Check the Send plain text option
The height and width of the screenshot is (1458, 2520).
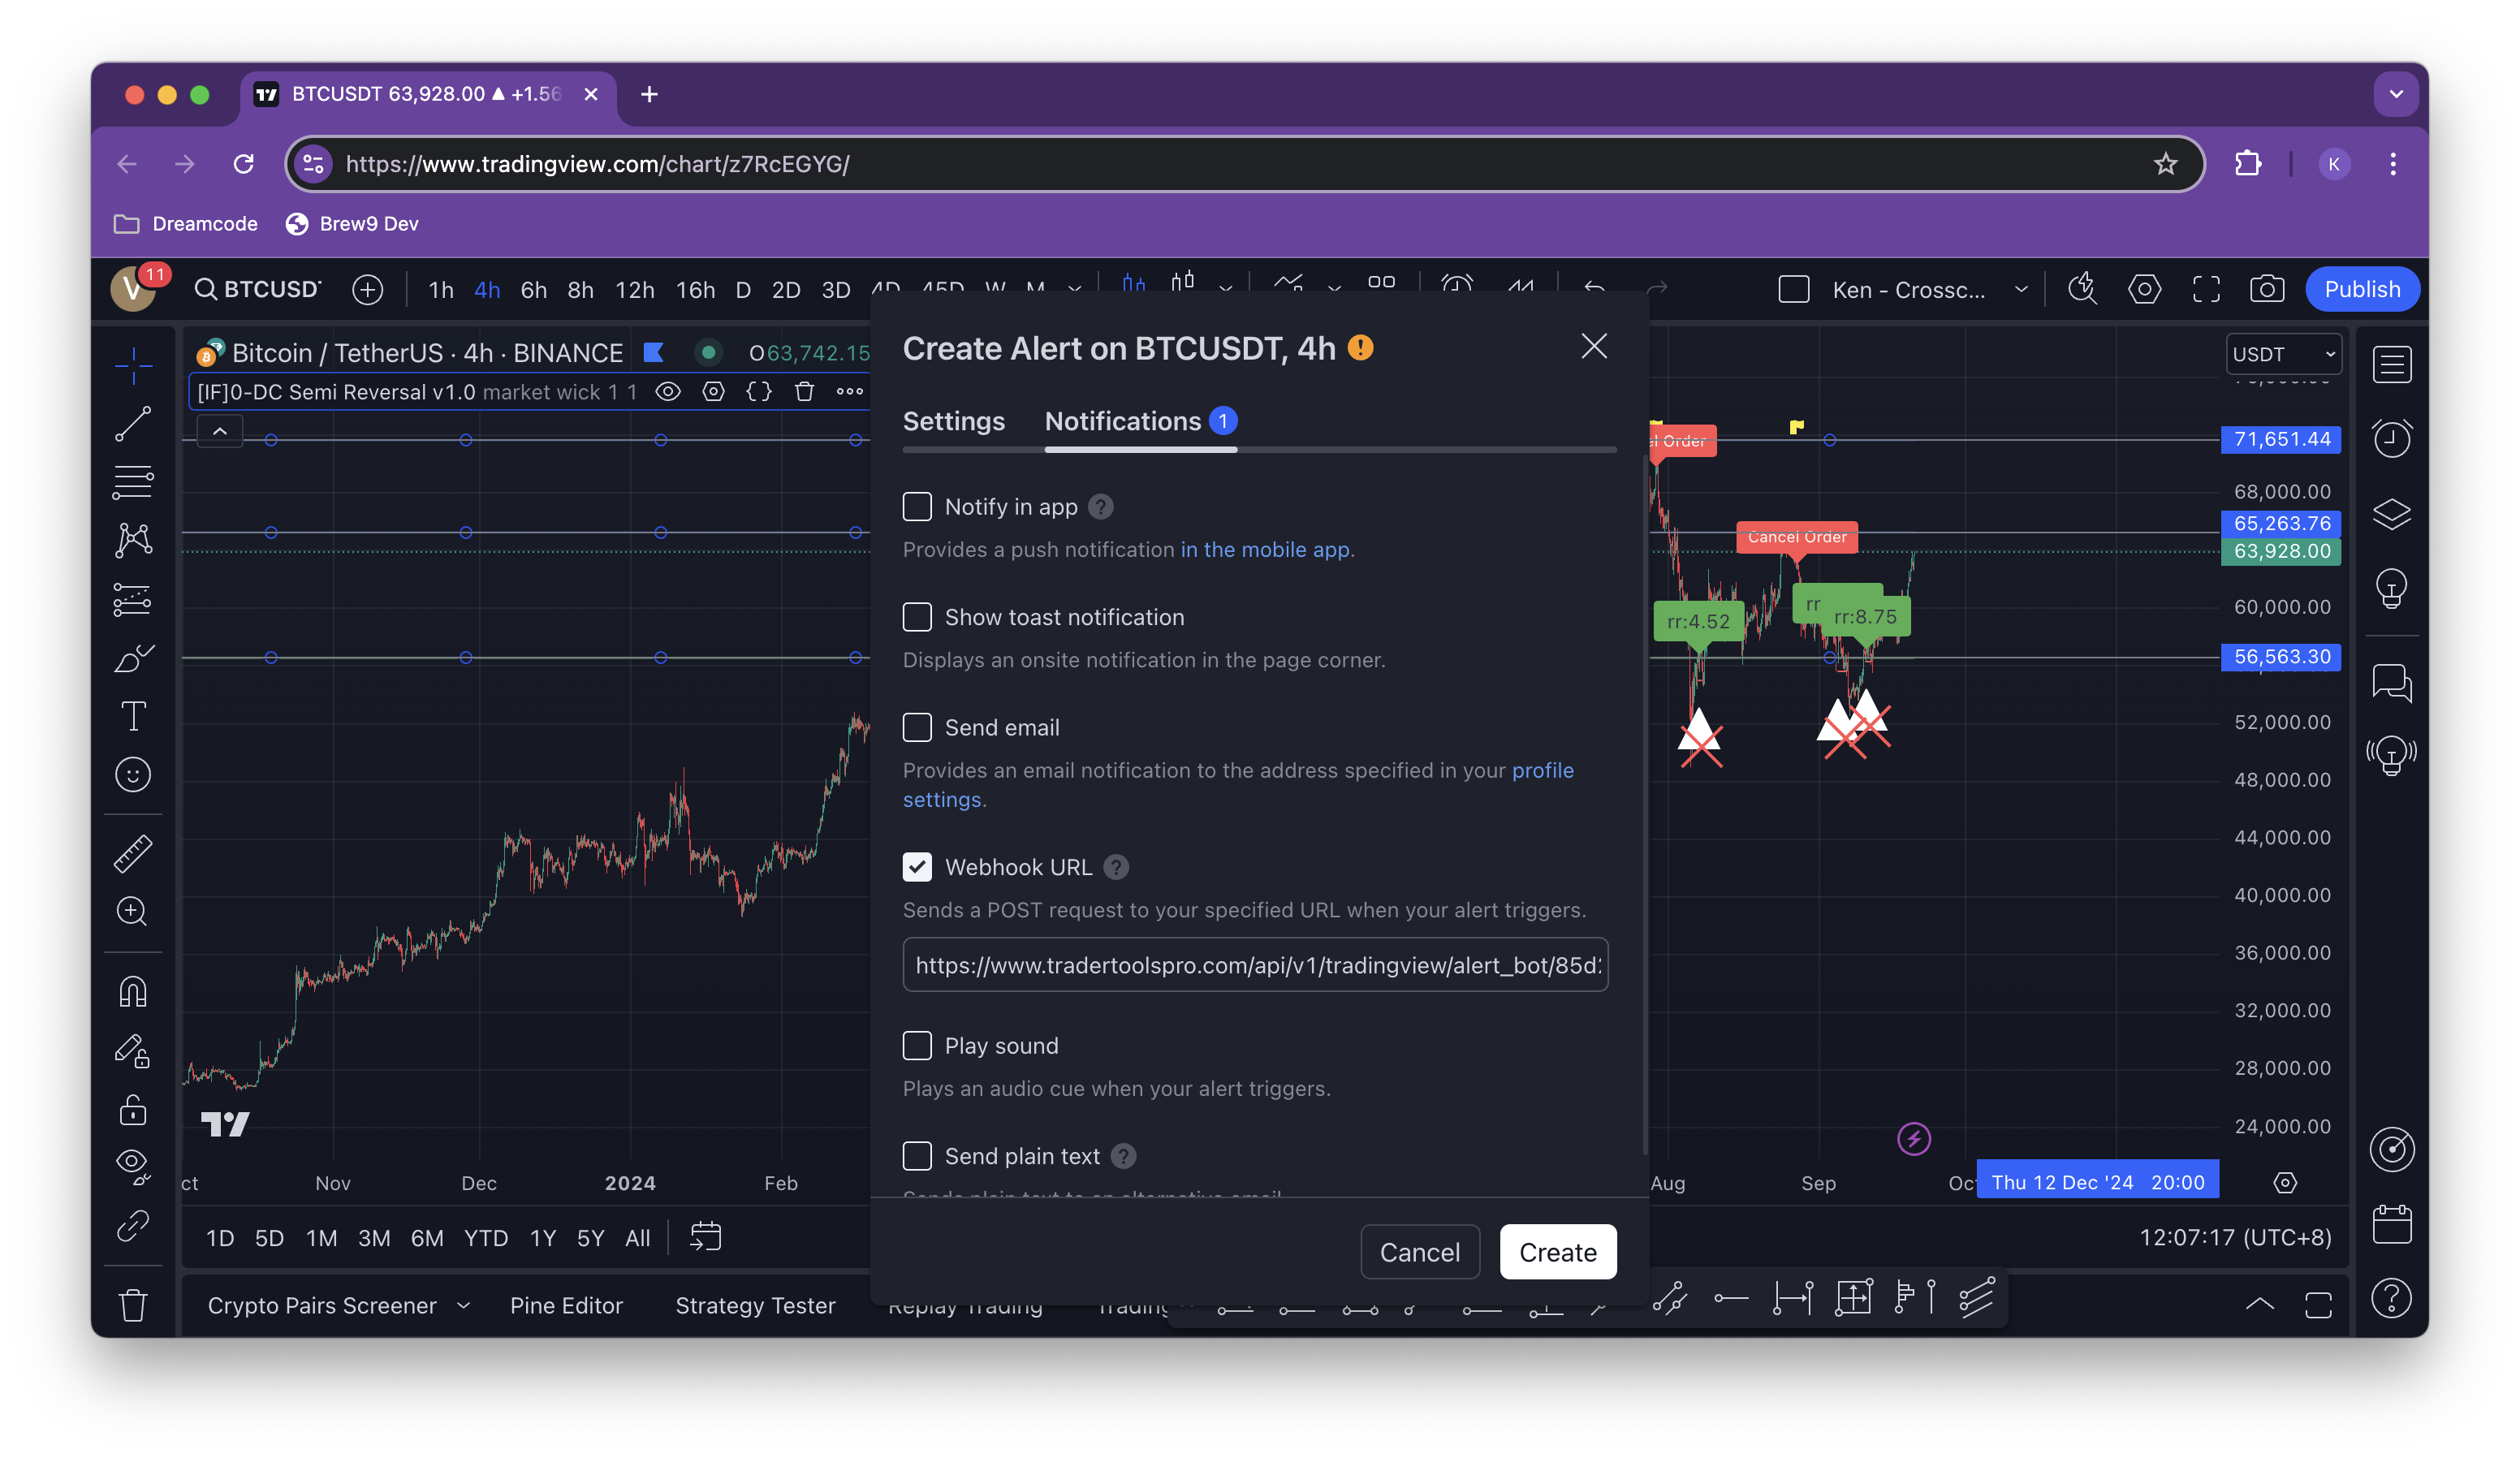[x=917, y=1155]
